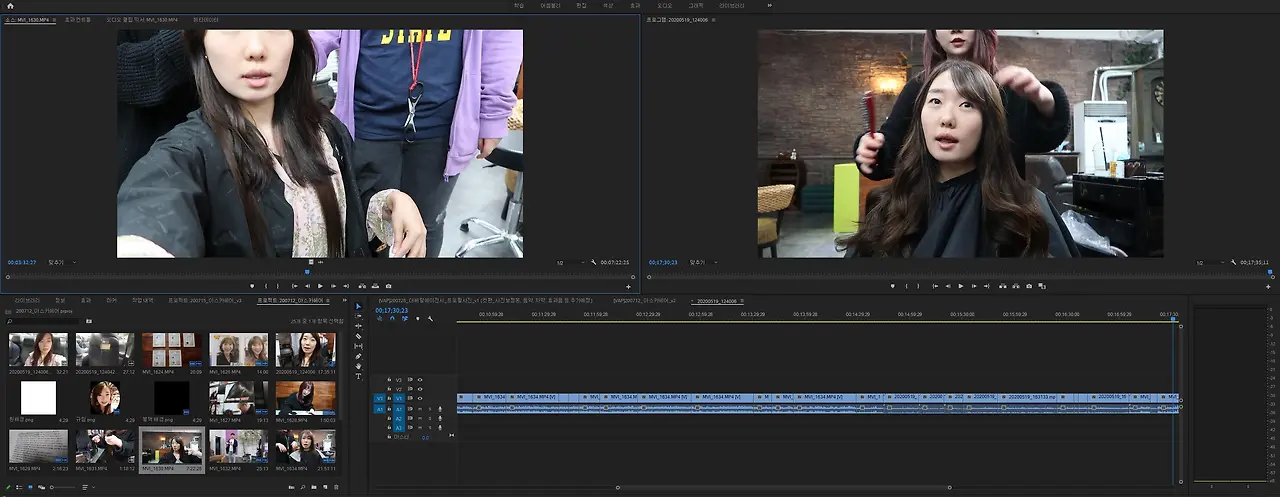This screenshot has width=1280, height=497.
Task: Adjust project thumbnail size slider
Action: [x=62, y=487]
